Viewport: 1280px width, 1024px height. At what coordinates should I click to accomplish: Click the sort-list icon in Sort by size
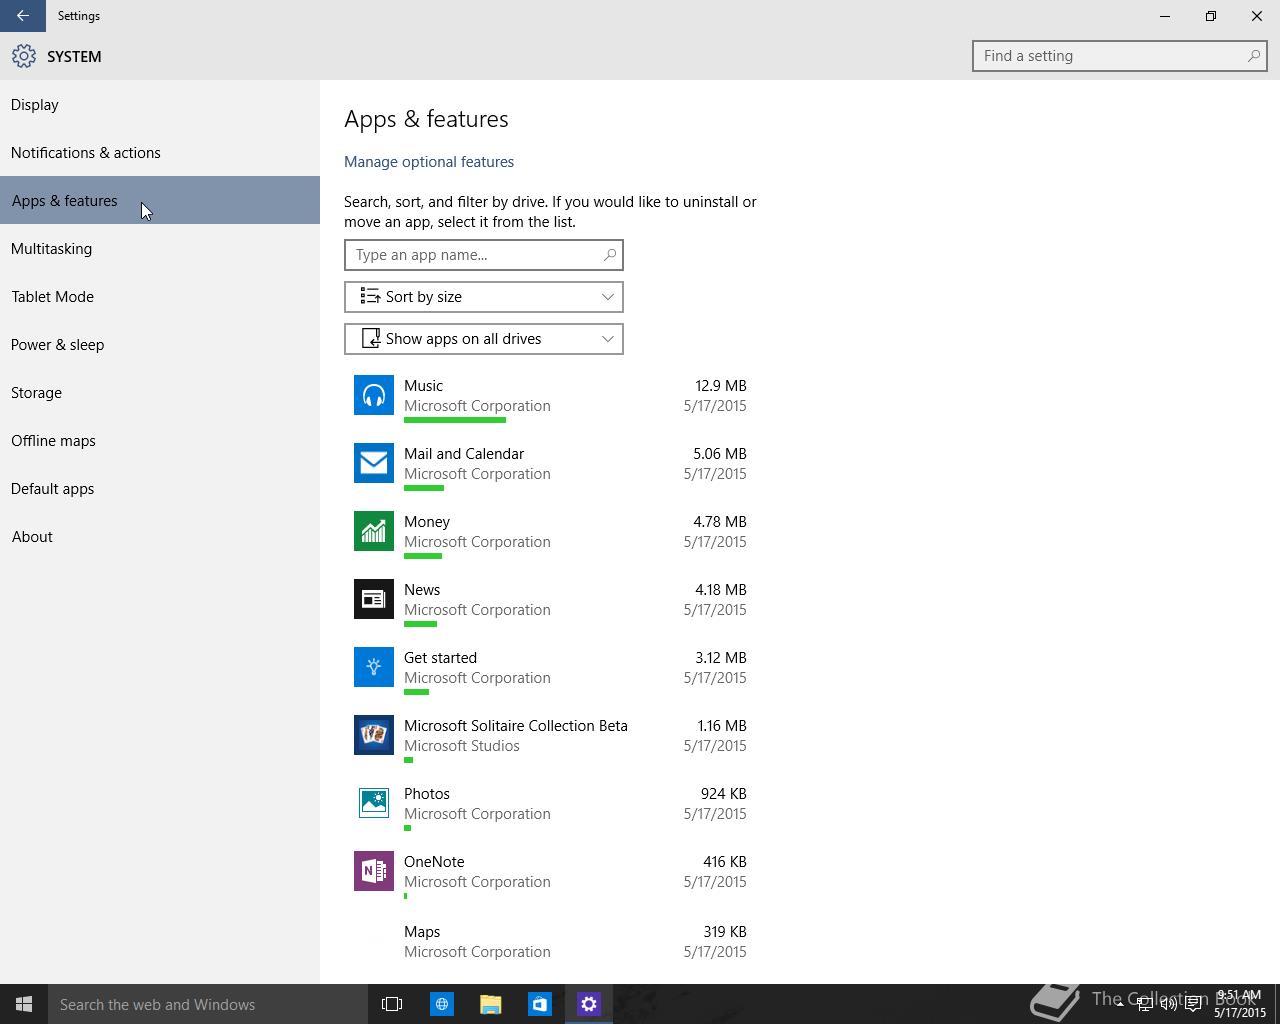click(x=370, y=296)
